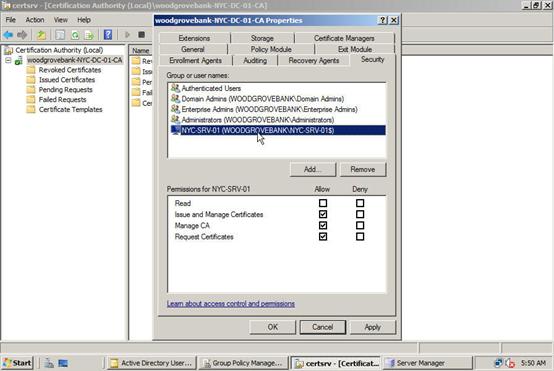Collapse the woodgrovebank-NYC-DC-01-CA tree node
554x371 pixels.
coord(8,60)
